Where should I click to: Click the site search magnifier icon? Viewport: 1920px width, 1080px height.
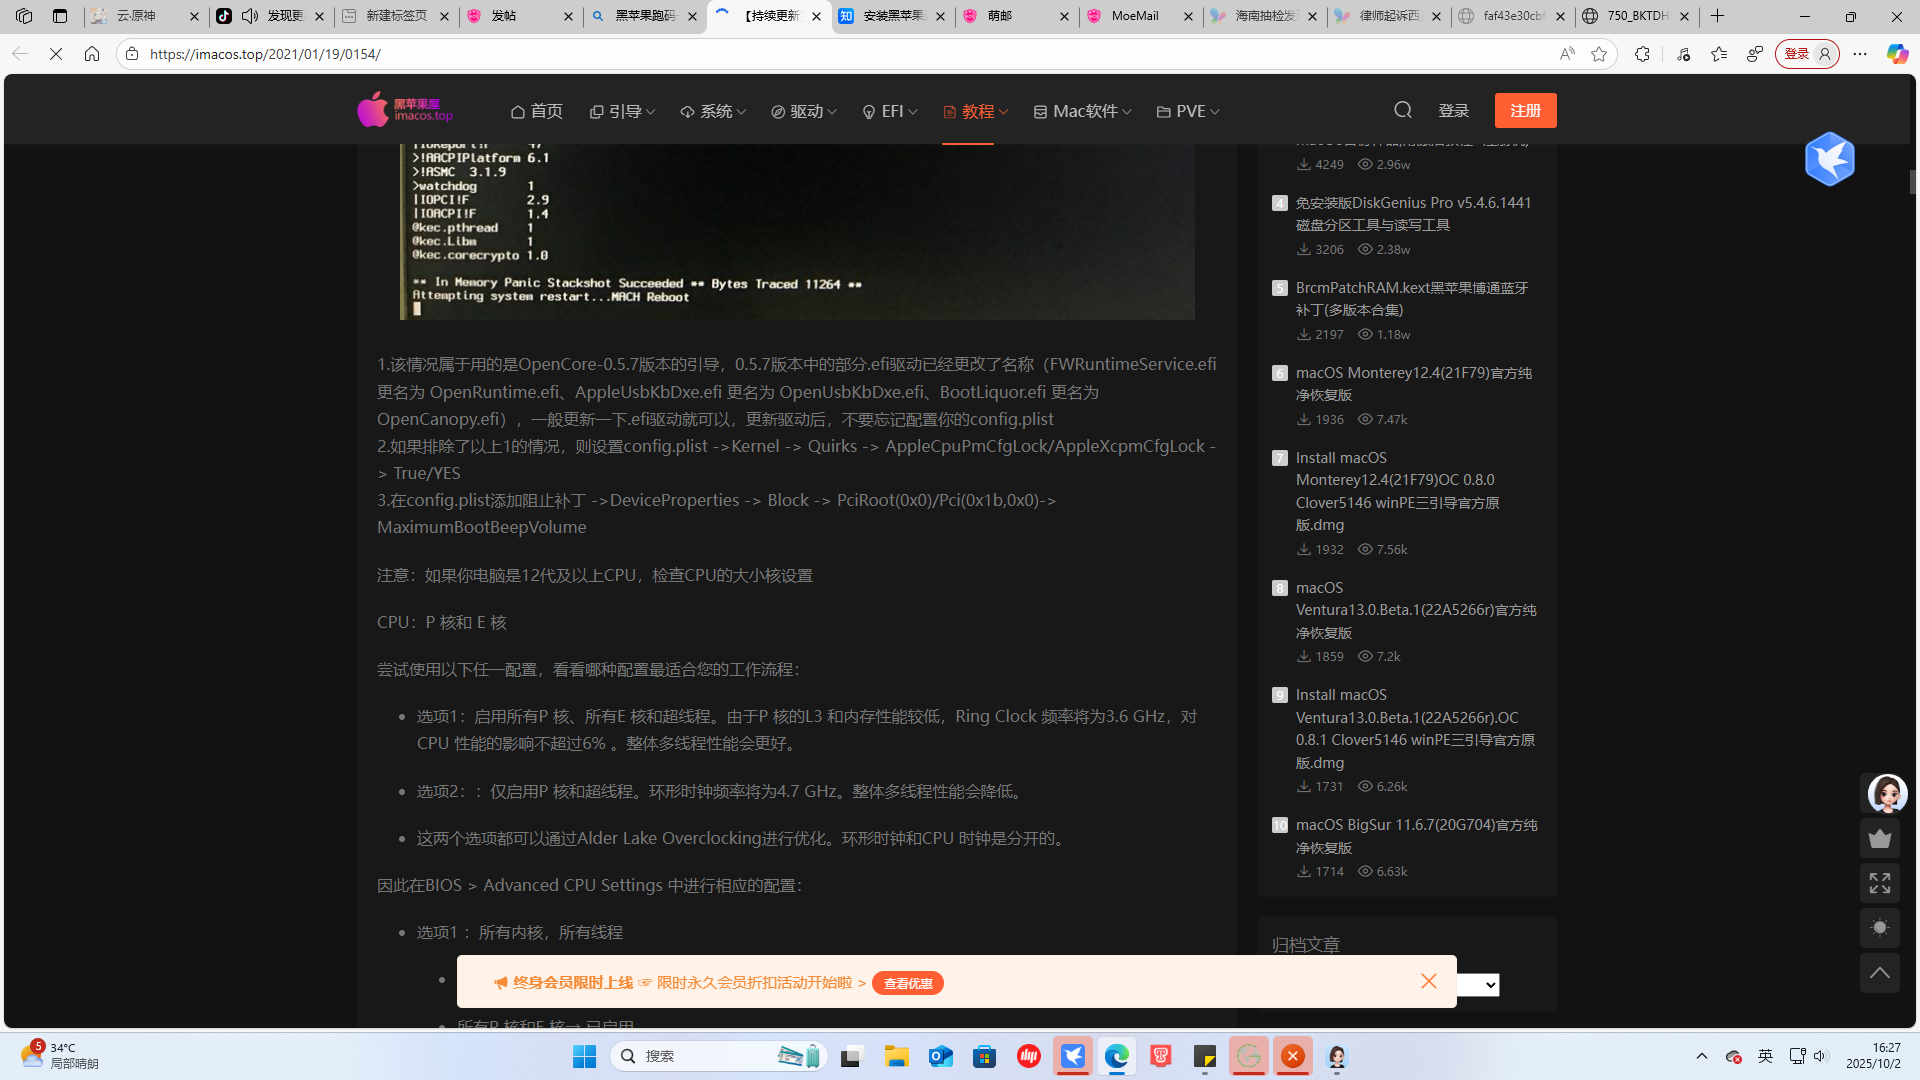(x=1402, y=110)
